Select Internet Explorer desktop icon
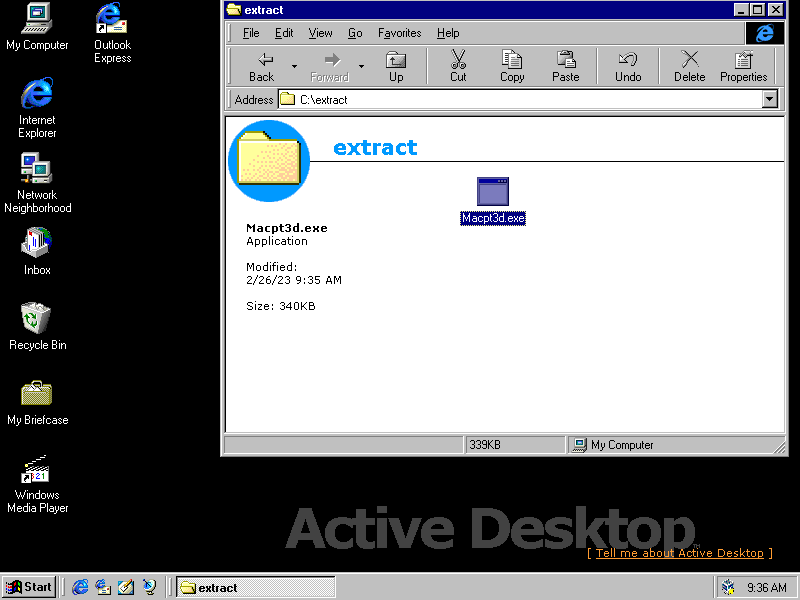The image size is (800, 600). coord(37,108)
